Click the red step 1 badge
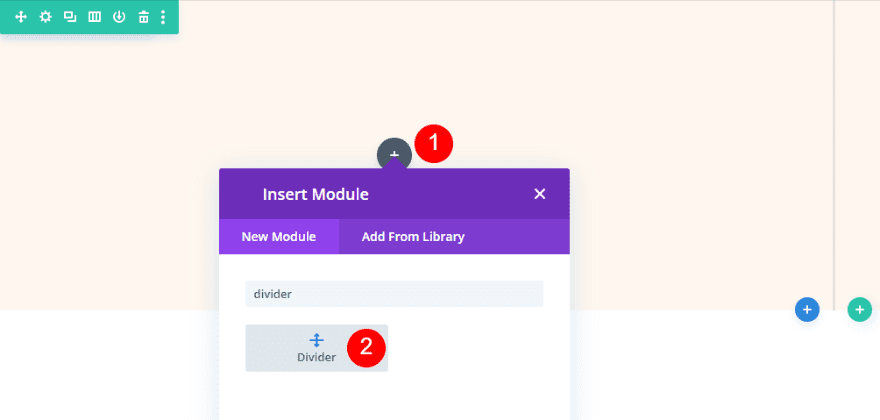This screenshot has height=420, width=880. click(434, 143)
